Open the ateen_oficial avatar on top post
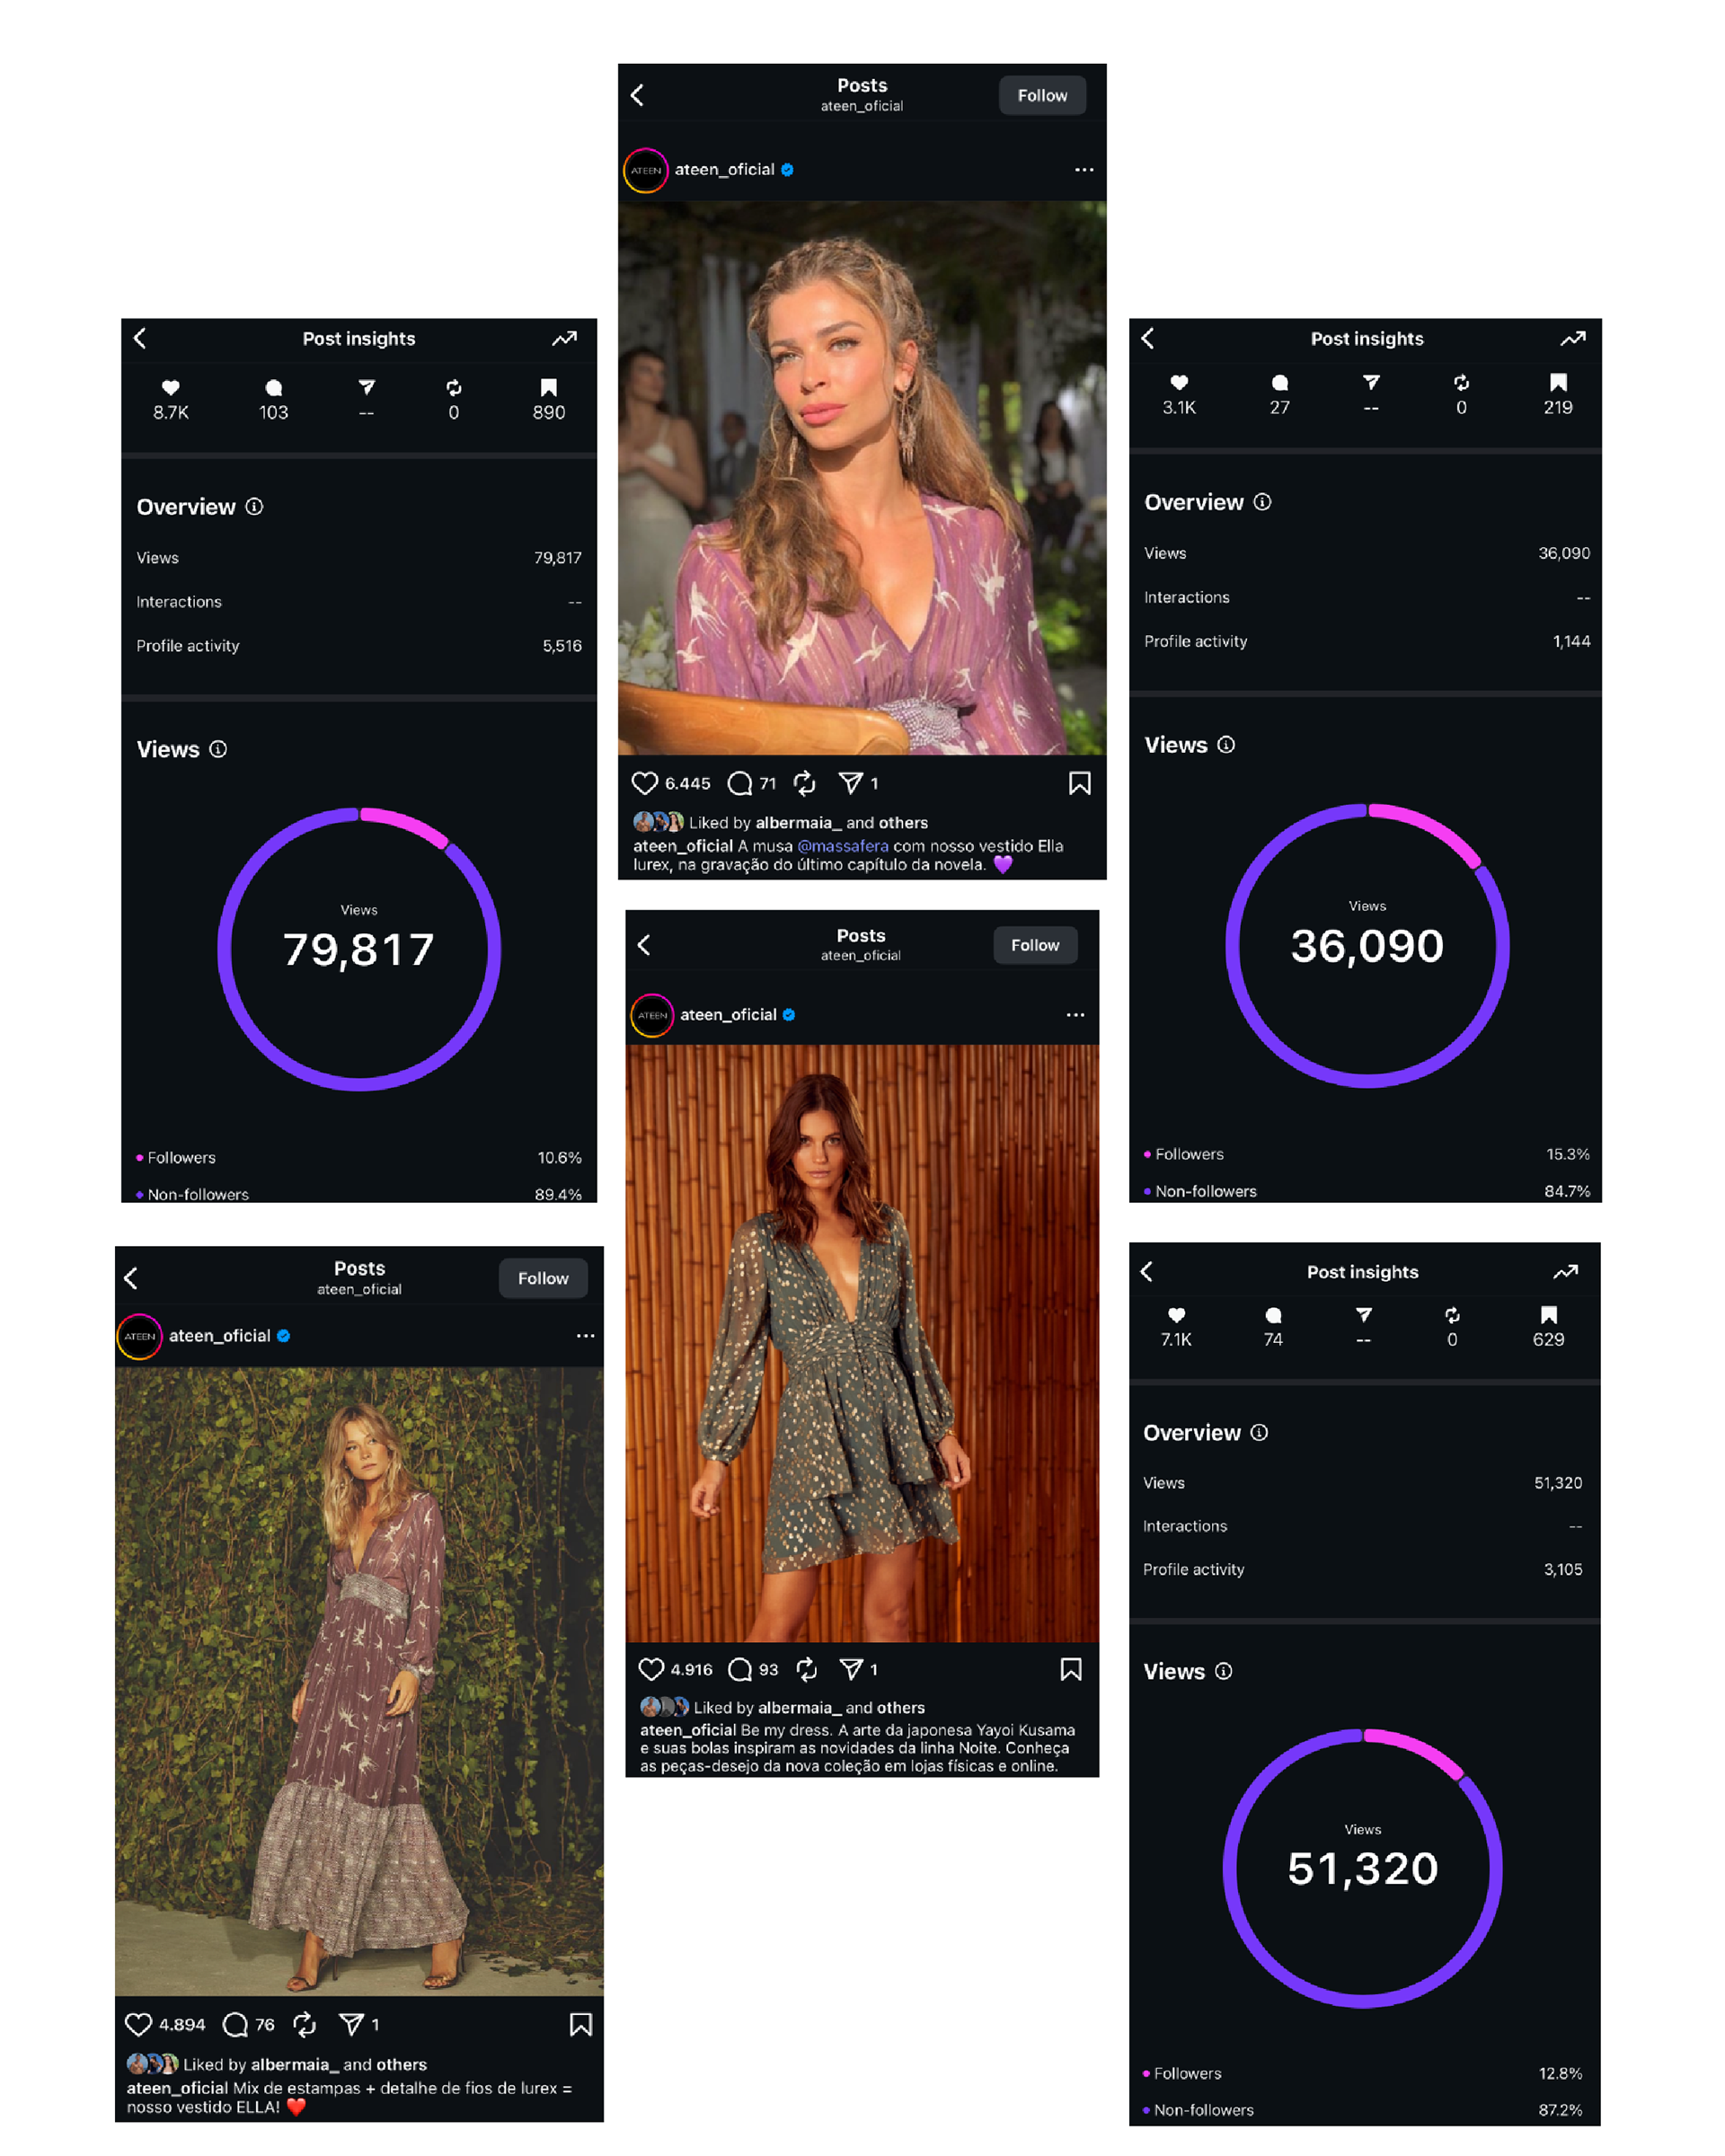This screenshot has height=2156, width=1725. 646,170
